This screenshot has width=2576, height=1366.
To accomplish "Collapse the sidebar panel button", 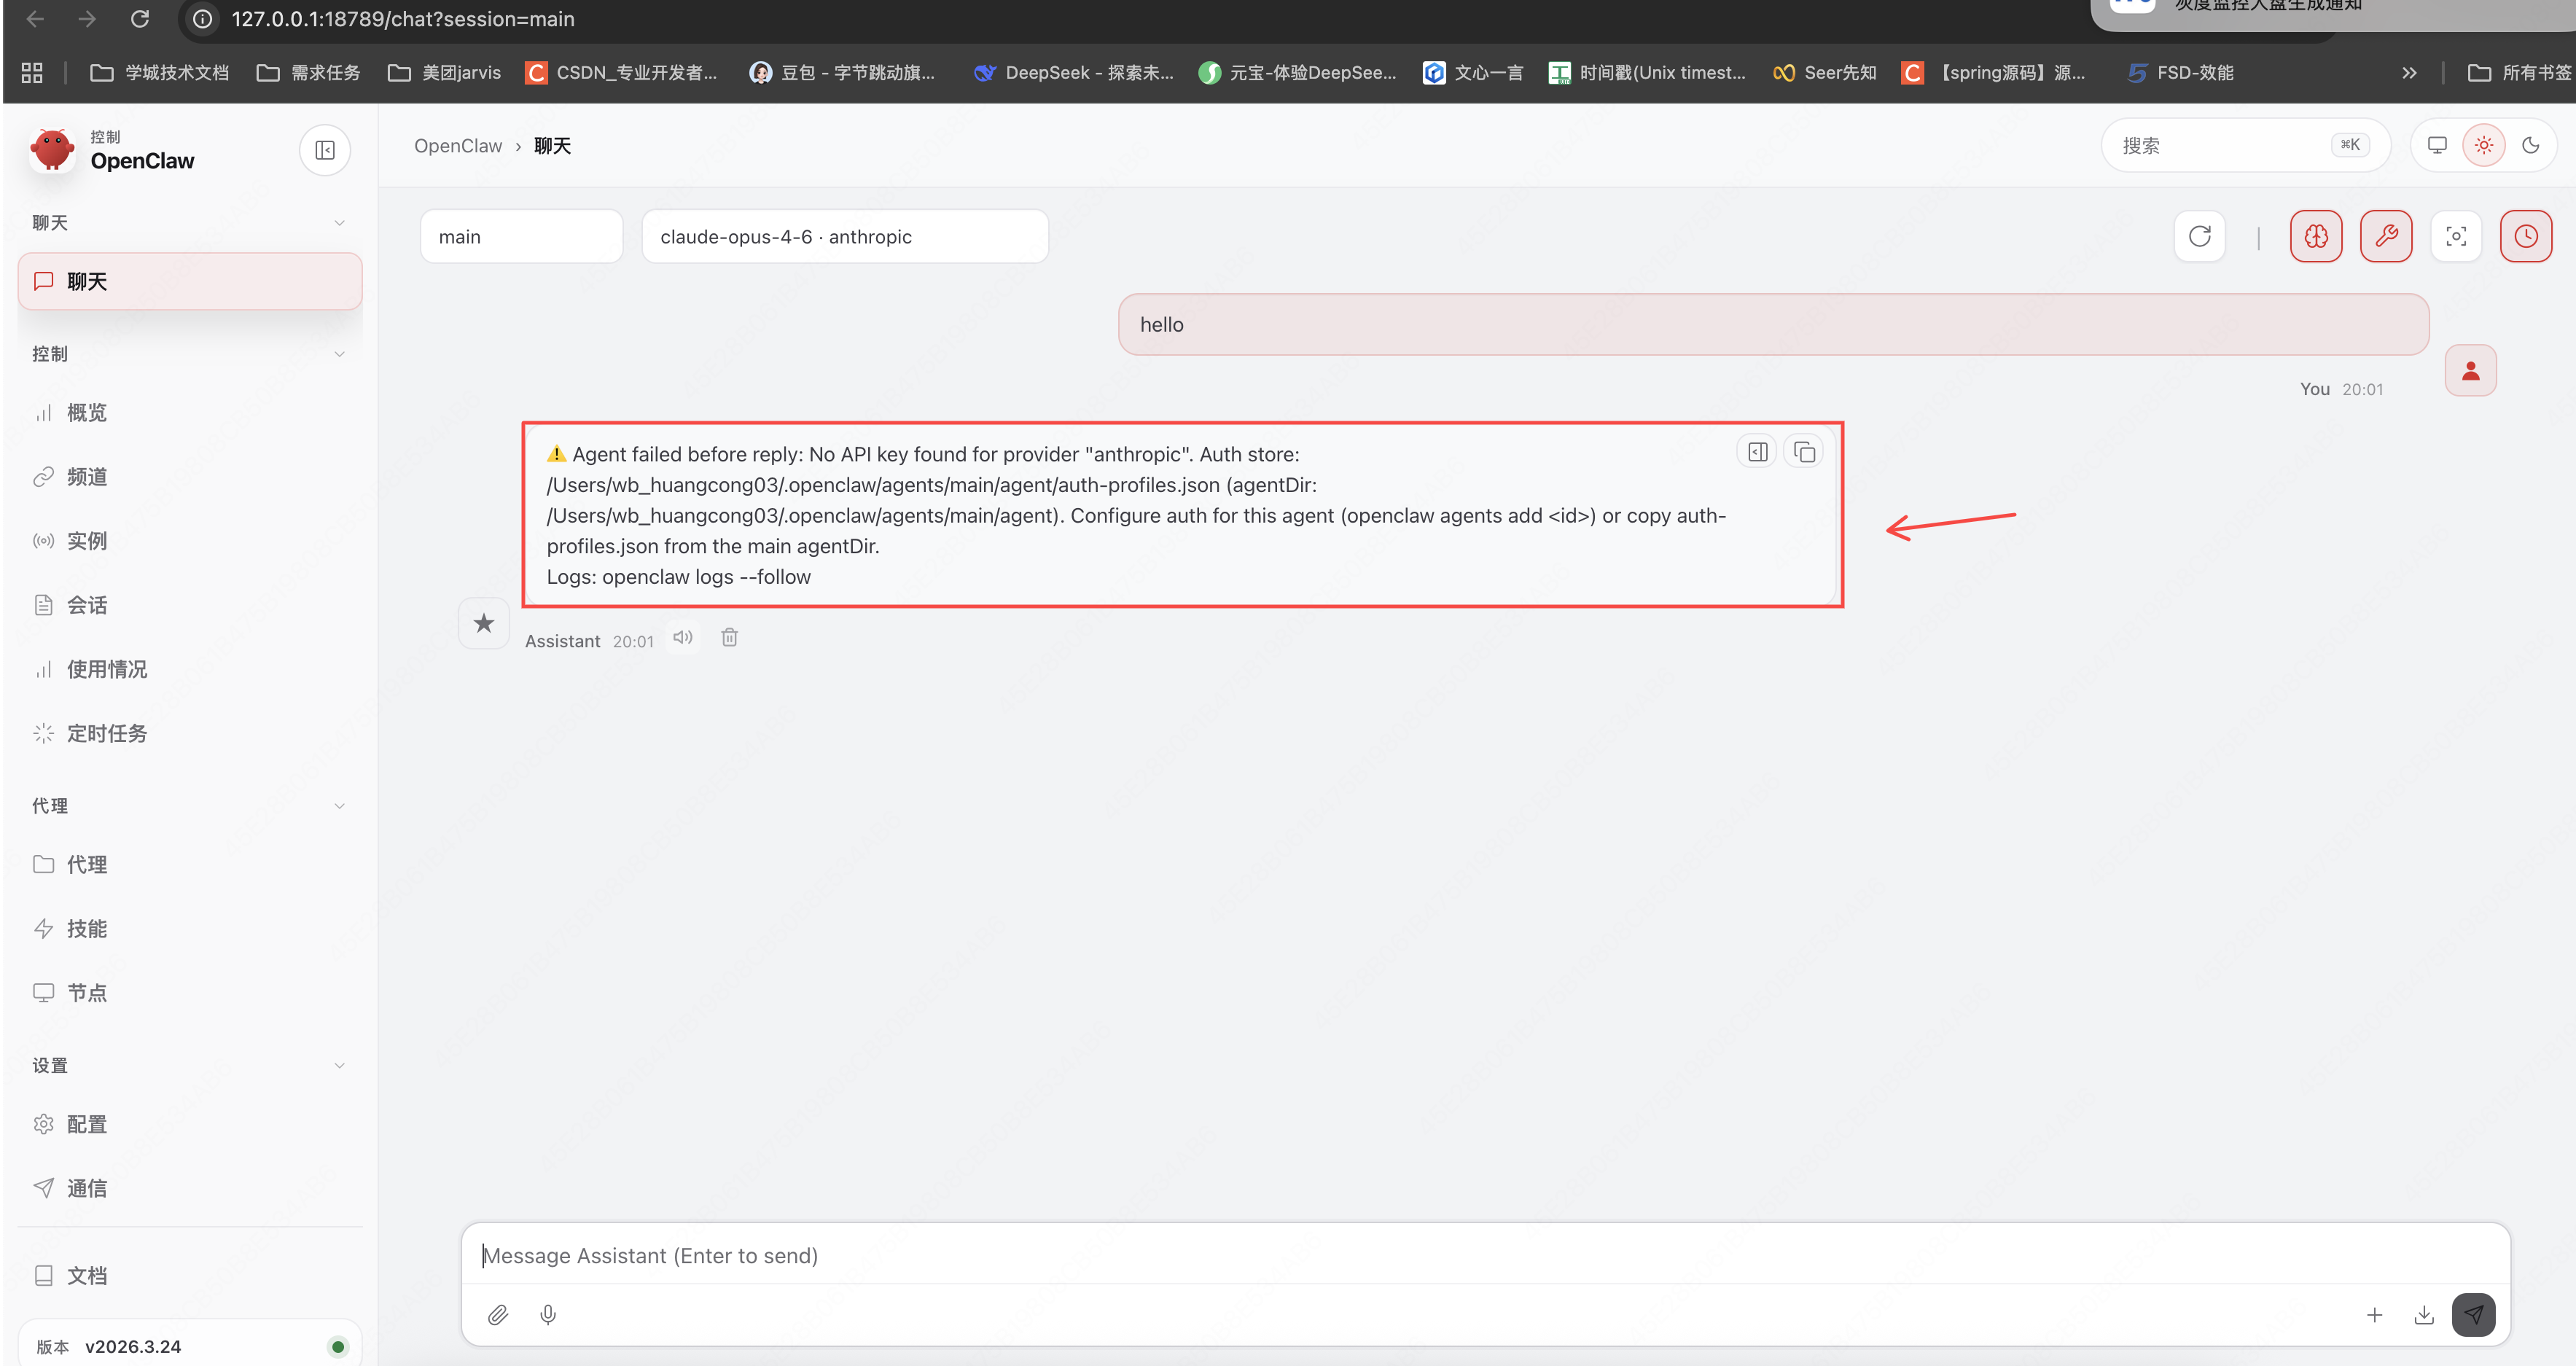I will [x=325, y=150].
